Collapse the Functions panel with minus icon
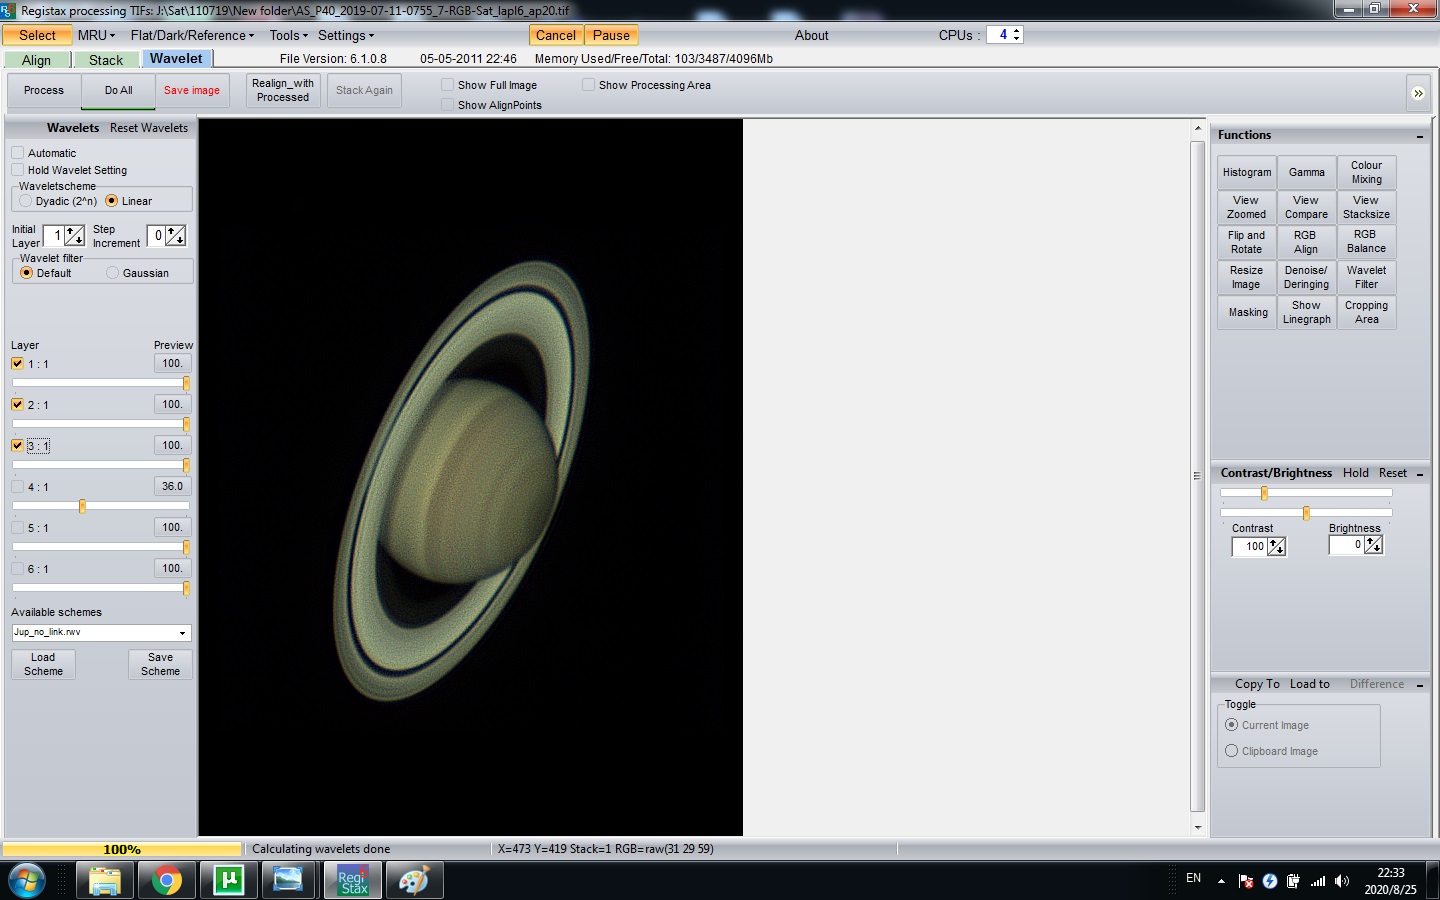The height and width of the screenshot is (900, 1440). tap(1420, 136)
